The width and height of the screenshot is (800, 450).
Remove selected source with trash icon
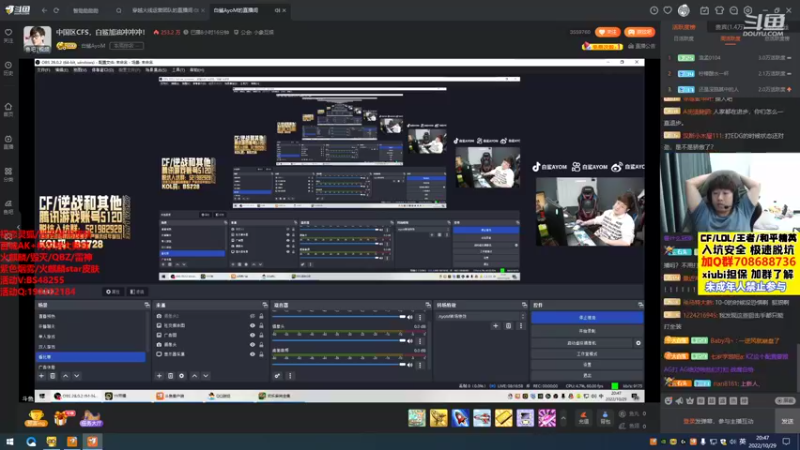pos(170,376)
